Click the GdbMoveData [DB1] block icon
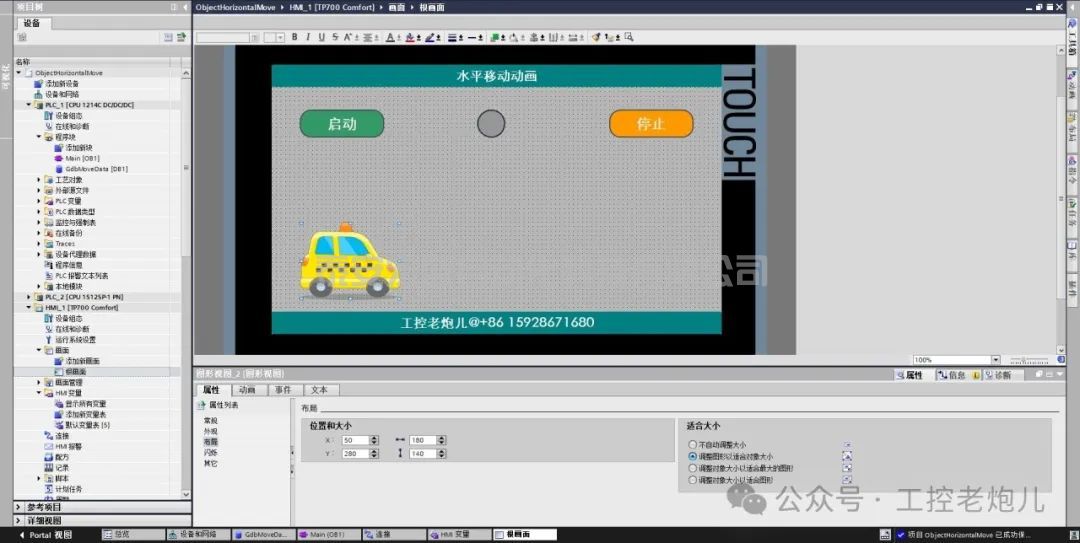 59,169
